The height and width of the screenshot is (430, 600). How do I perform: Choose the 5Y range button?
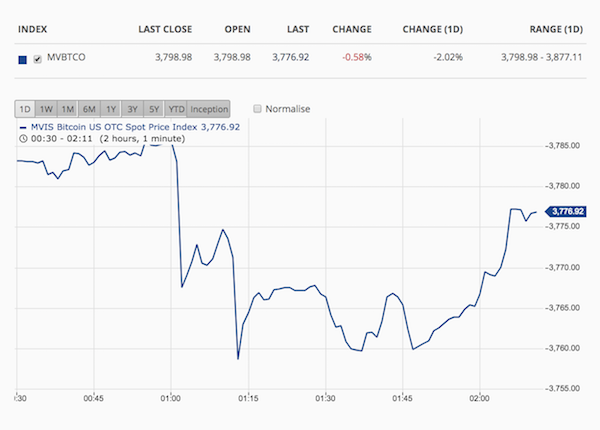[154, 109]
